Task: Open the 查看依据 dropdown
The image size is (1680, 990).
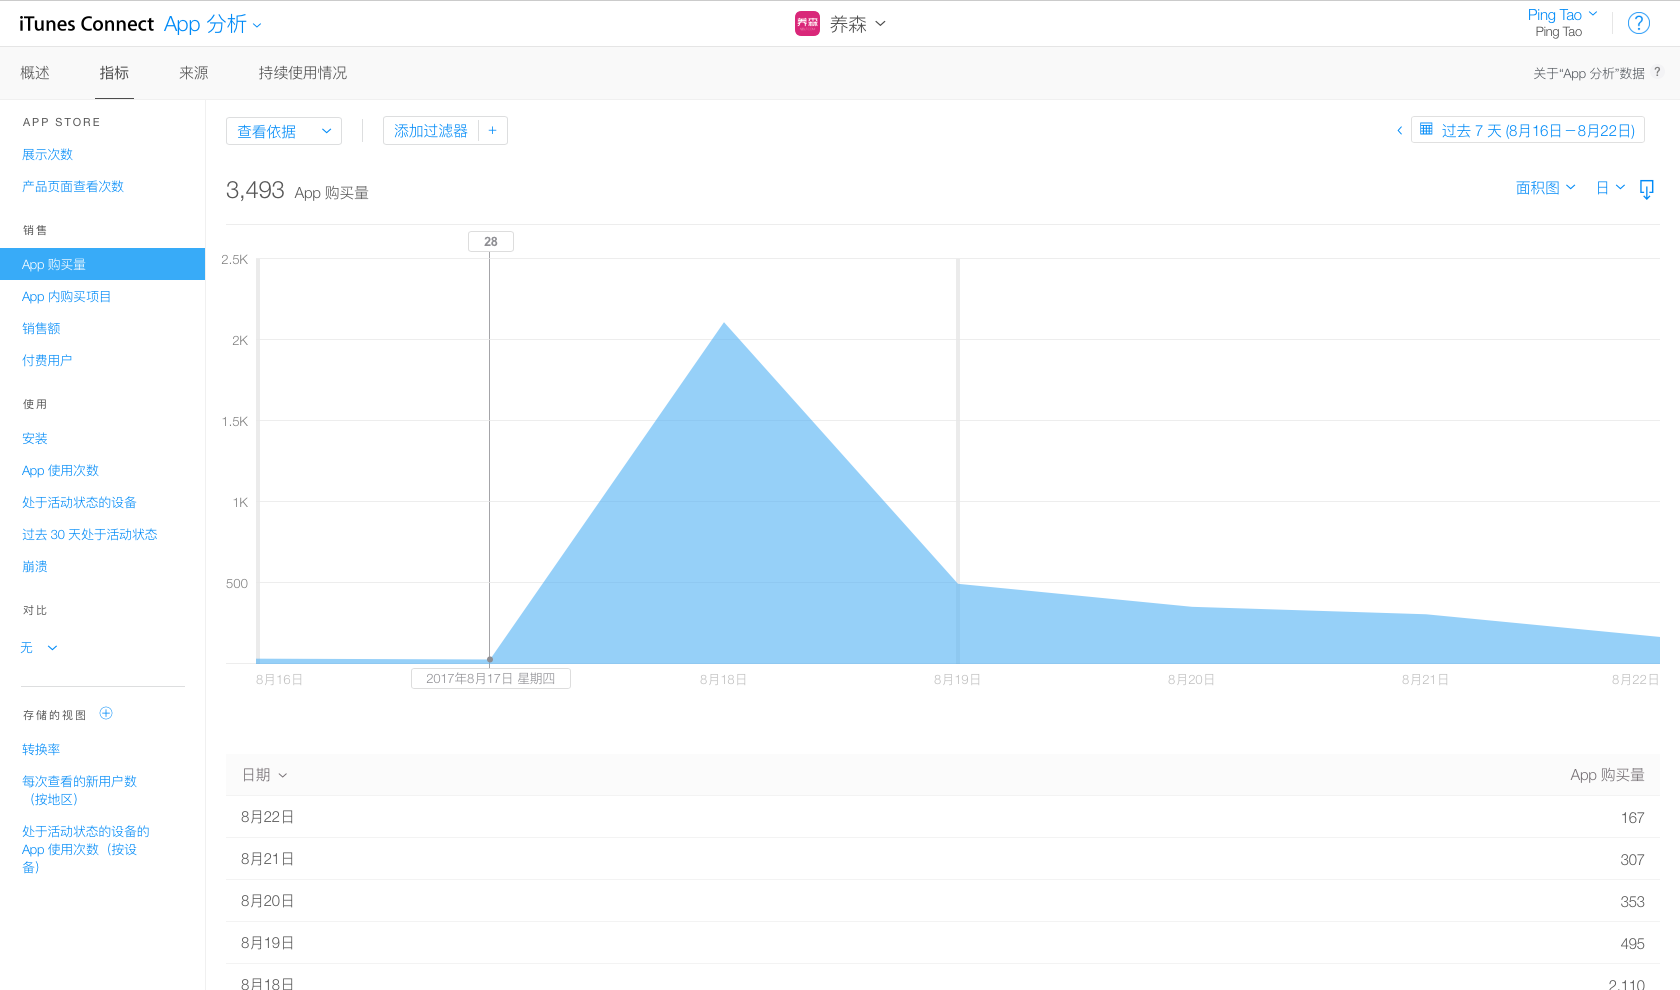Action: pyautogui.click(x=284, y=131)
